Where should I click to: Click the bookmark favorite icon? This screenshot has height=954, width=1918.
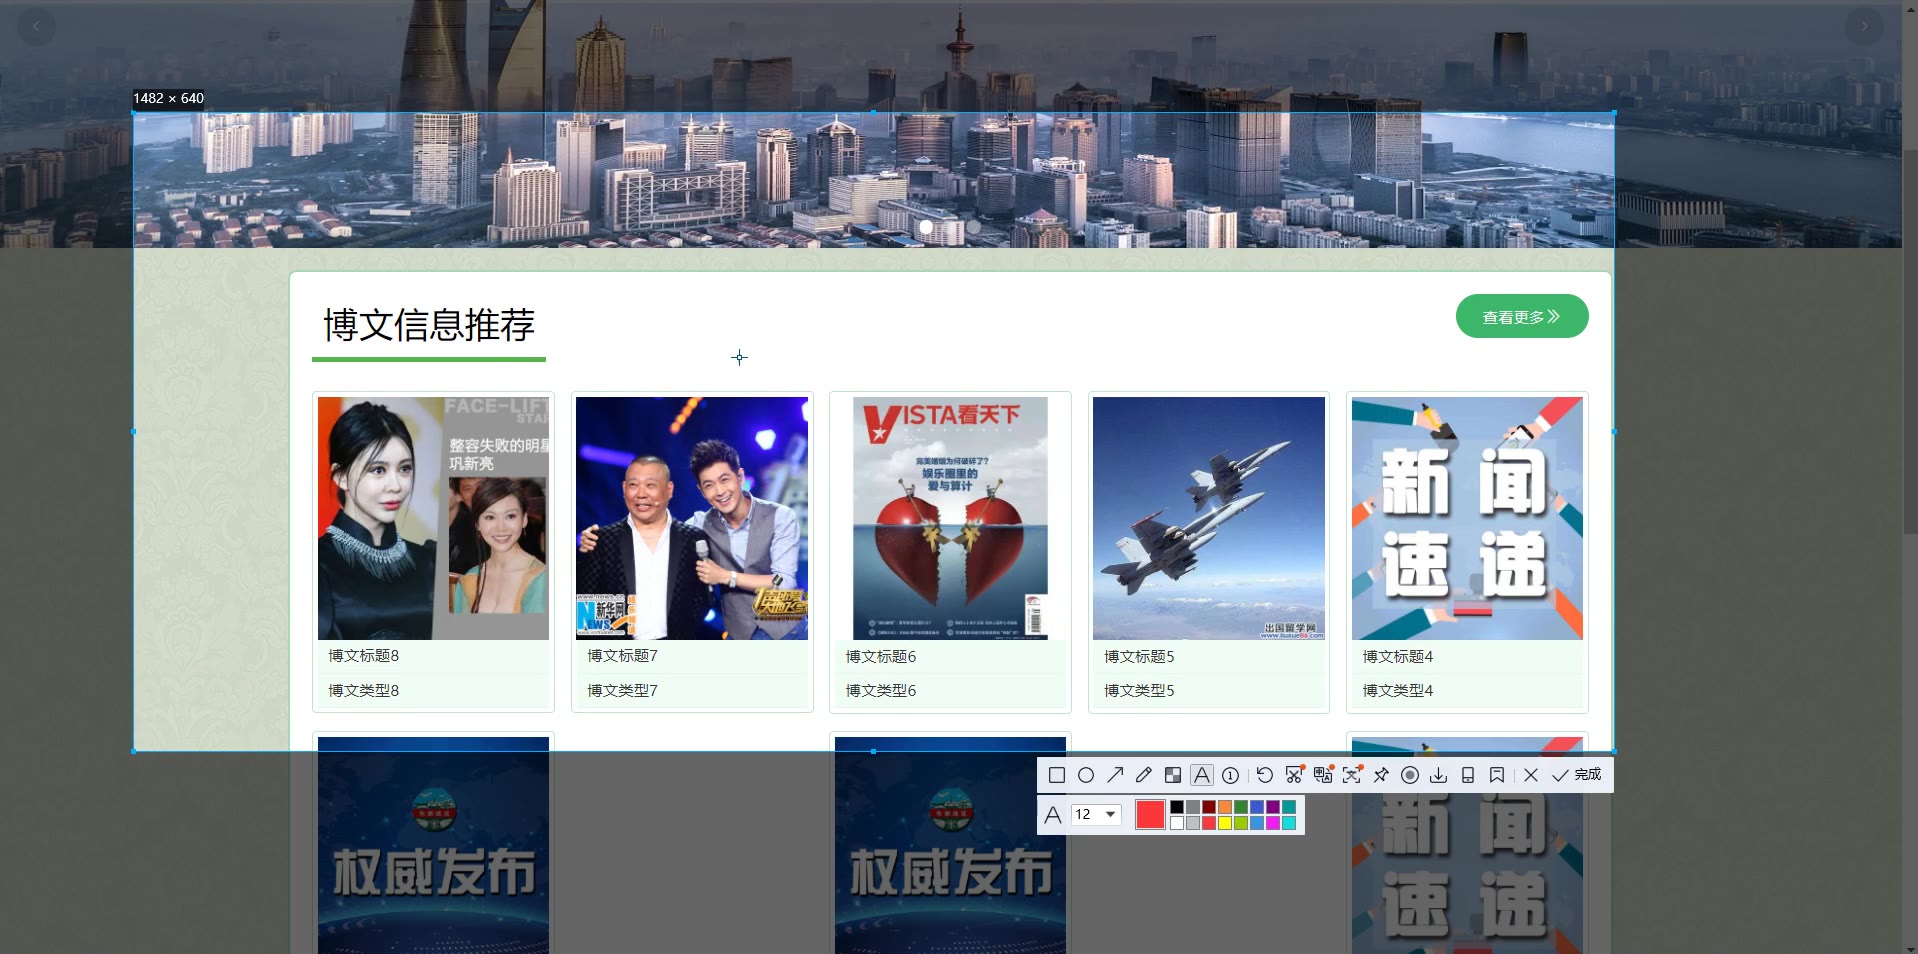1497,775
